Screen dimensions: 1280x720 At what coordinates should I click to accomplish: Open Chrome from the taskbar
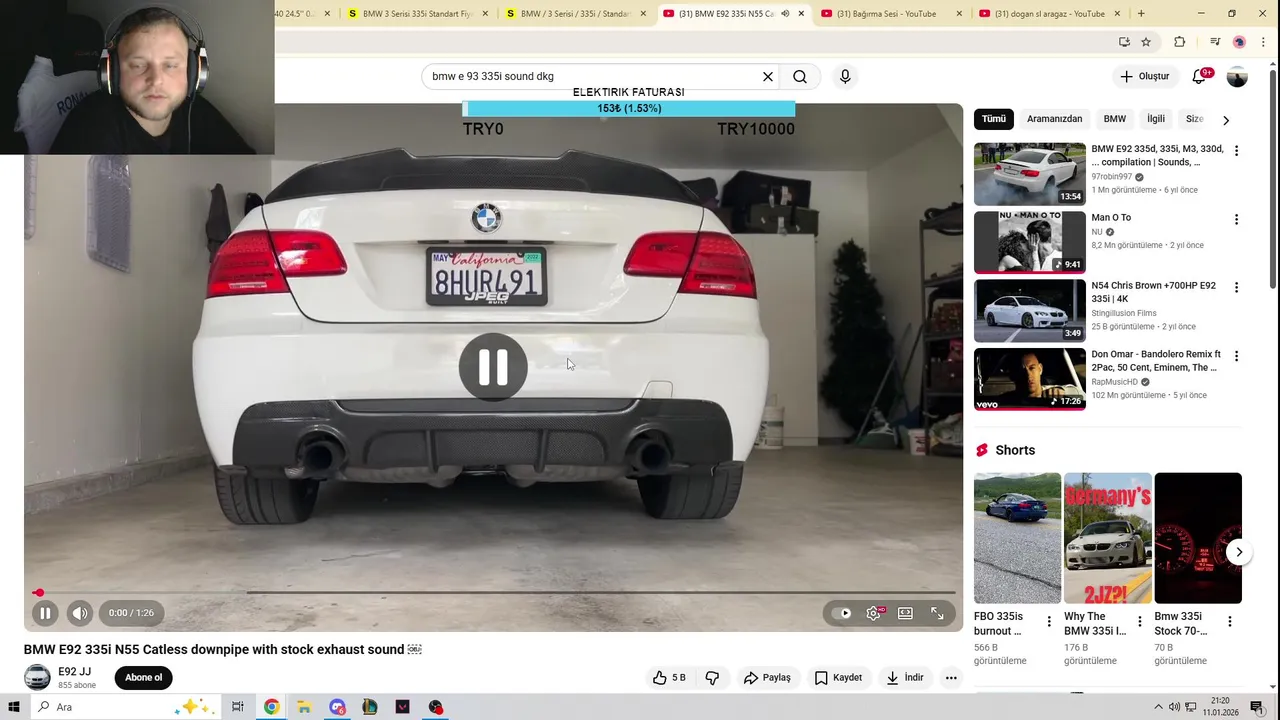tap(271, 707)
